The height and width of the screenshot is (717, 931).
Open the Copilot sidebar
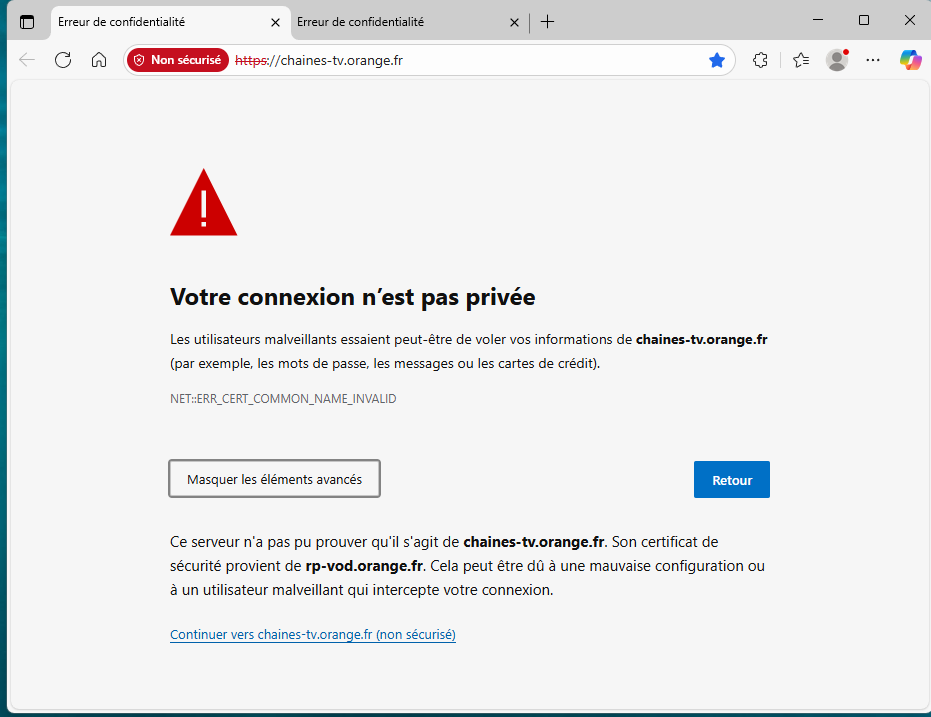(910, 60)
